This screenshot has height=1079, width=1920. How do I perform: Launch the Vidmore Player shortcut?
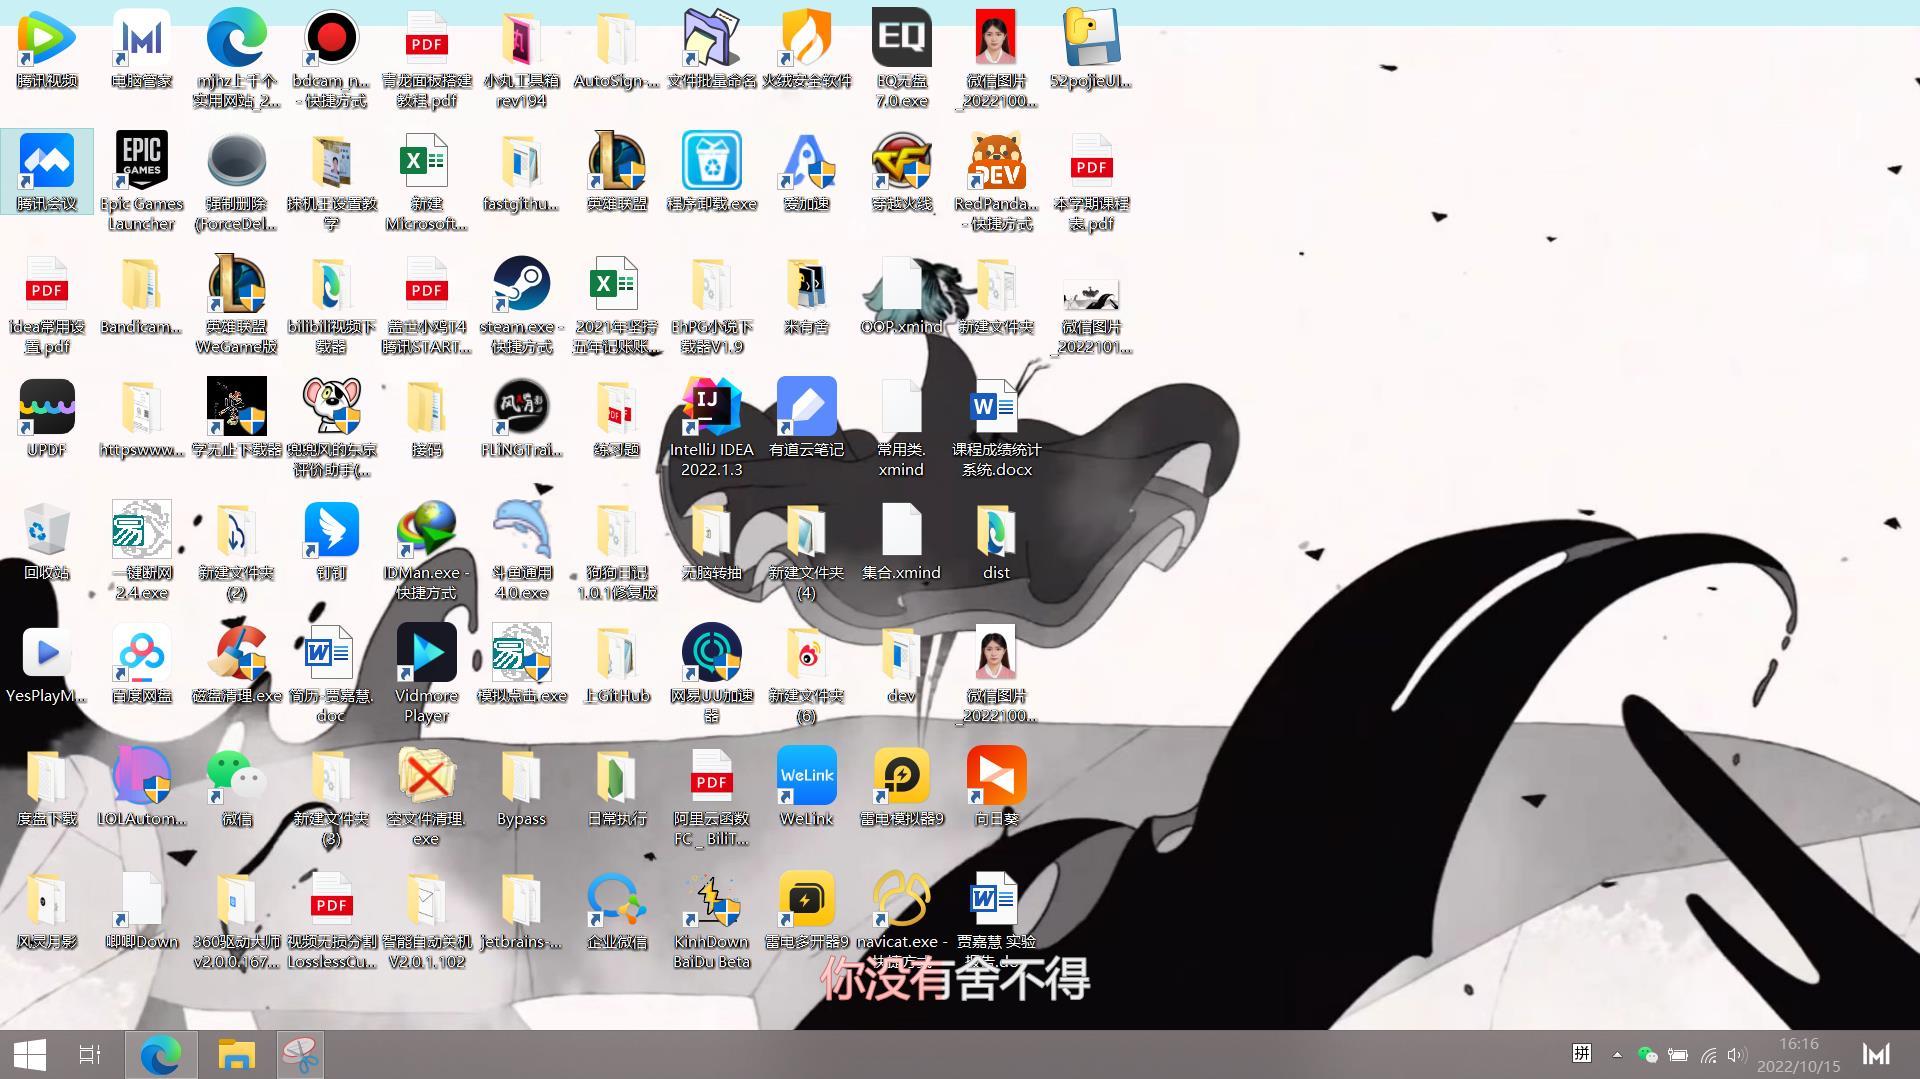point(426,673)
